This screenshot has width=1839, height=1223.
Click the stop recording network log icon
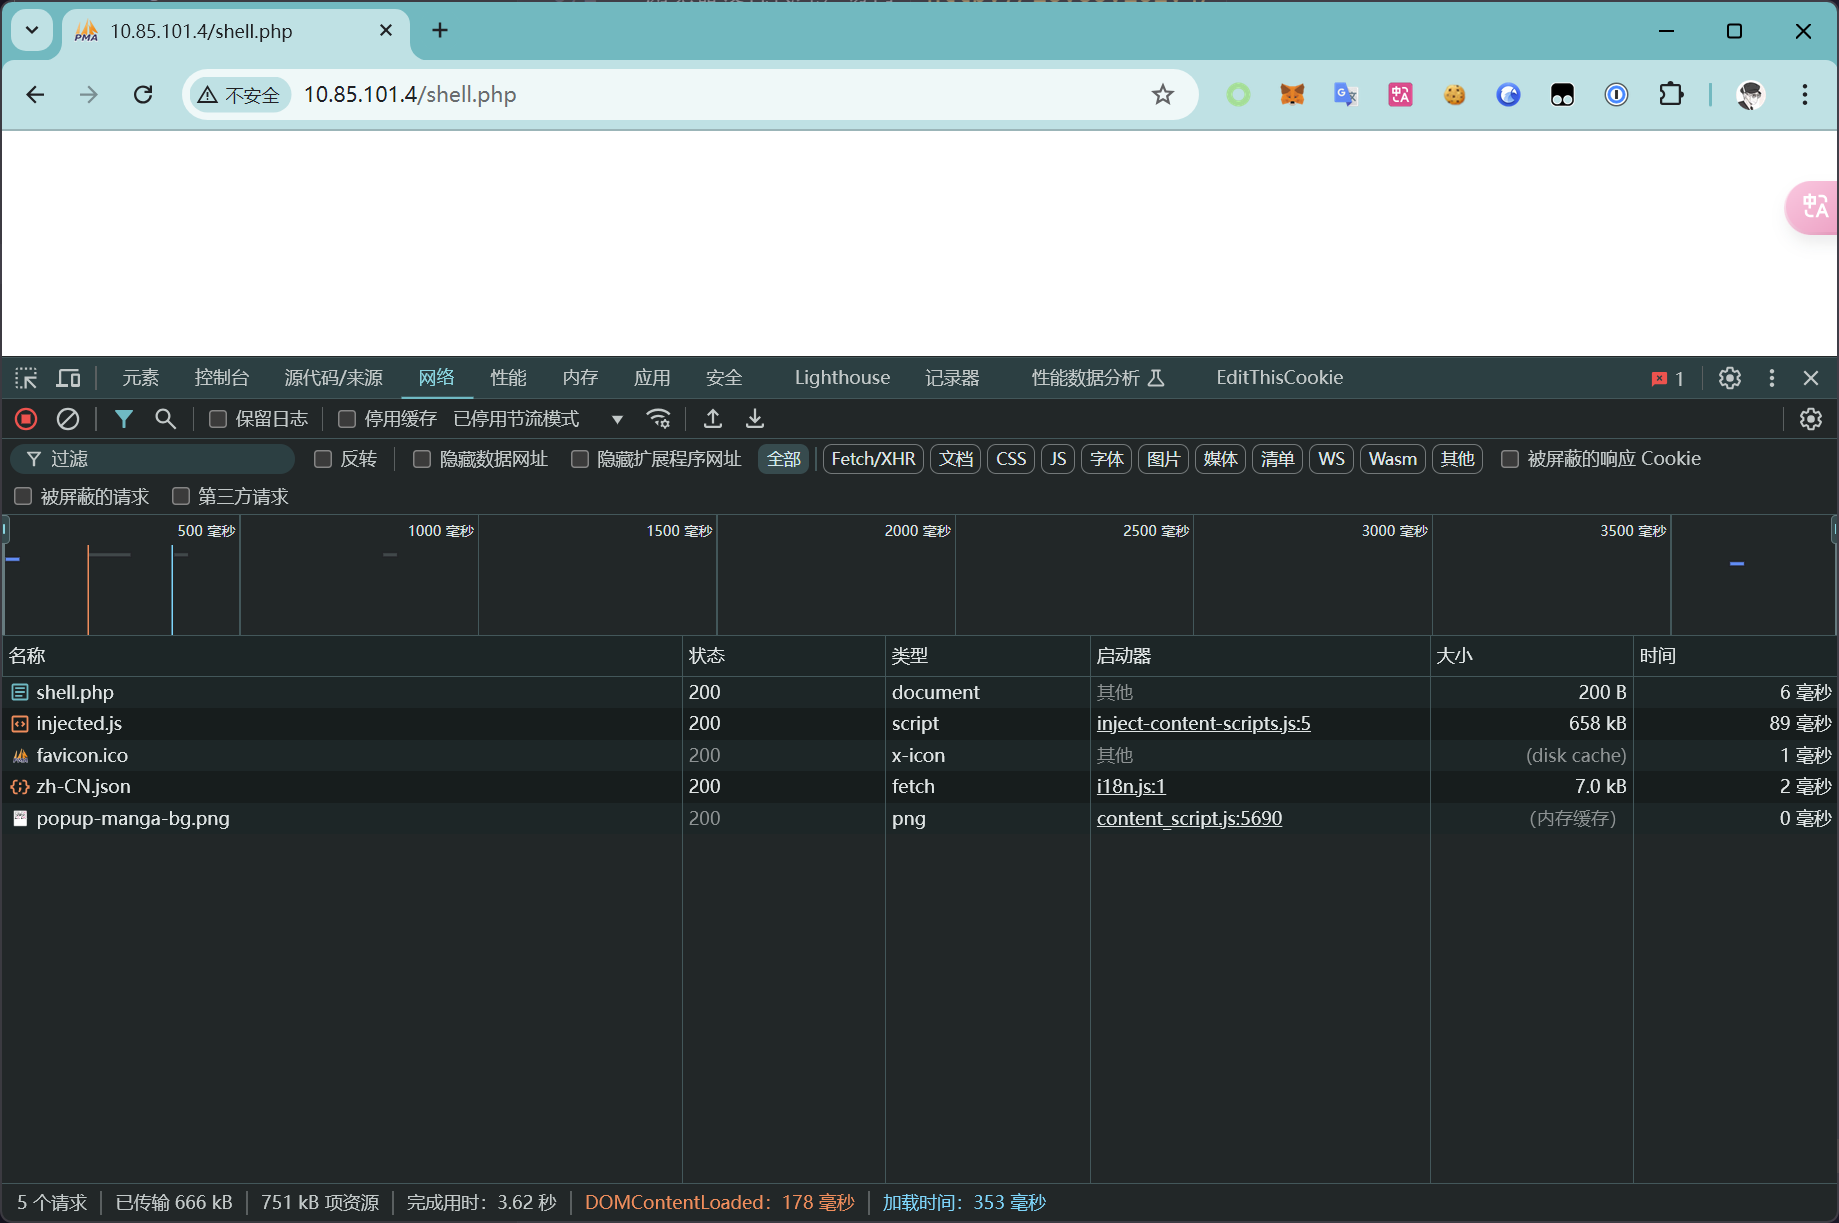(26, 419)
